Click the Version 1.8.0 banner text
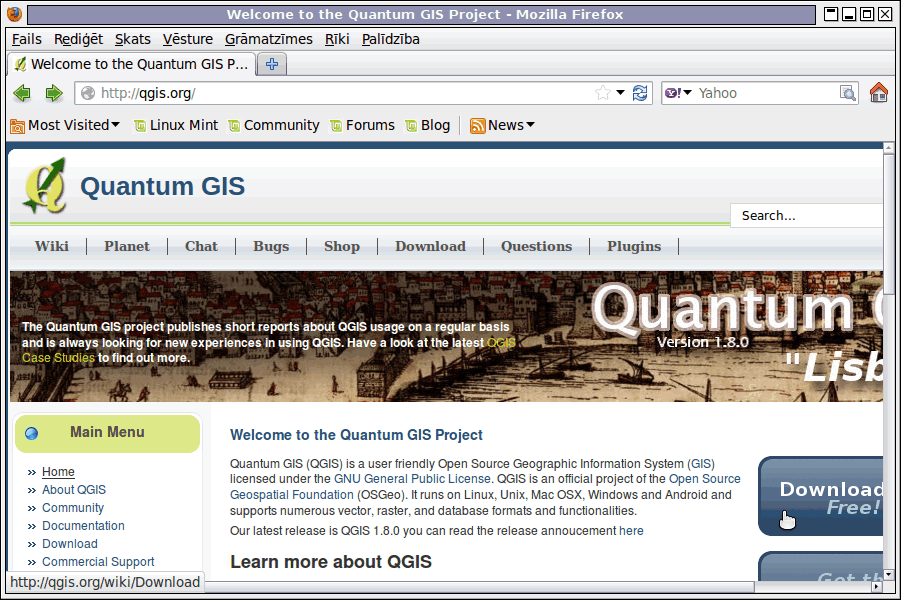Screen dimensions: 901x600 (703, 343)
